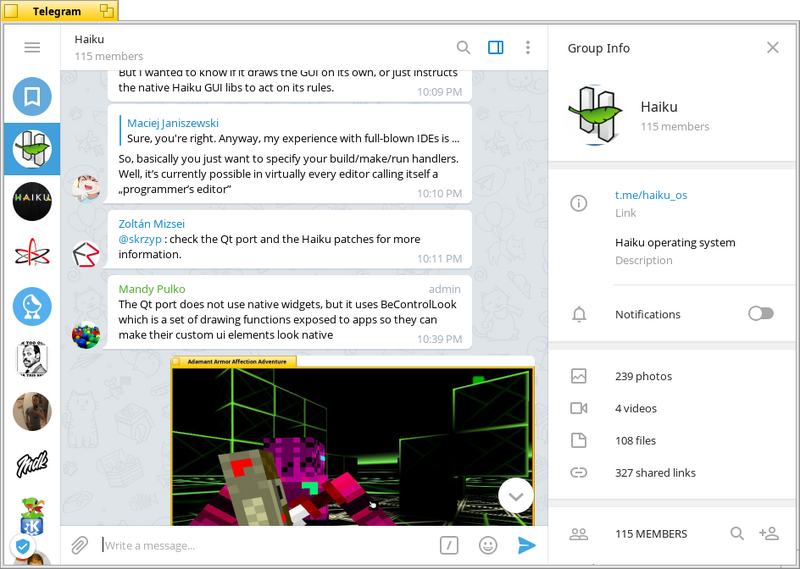Click the 10:39 PM message timestamp

pos(439,339)
